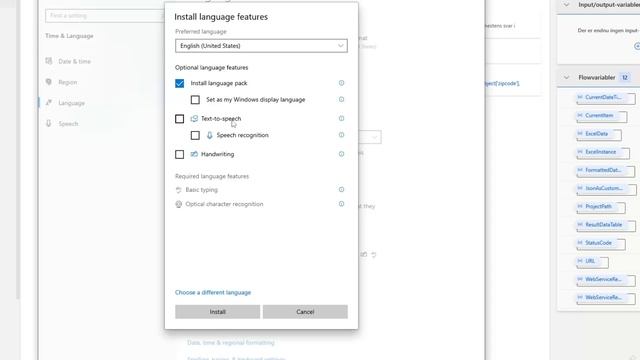Click info icon in the Text-to-speech row

341,118
